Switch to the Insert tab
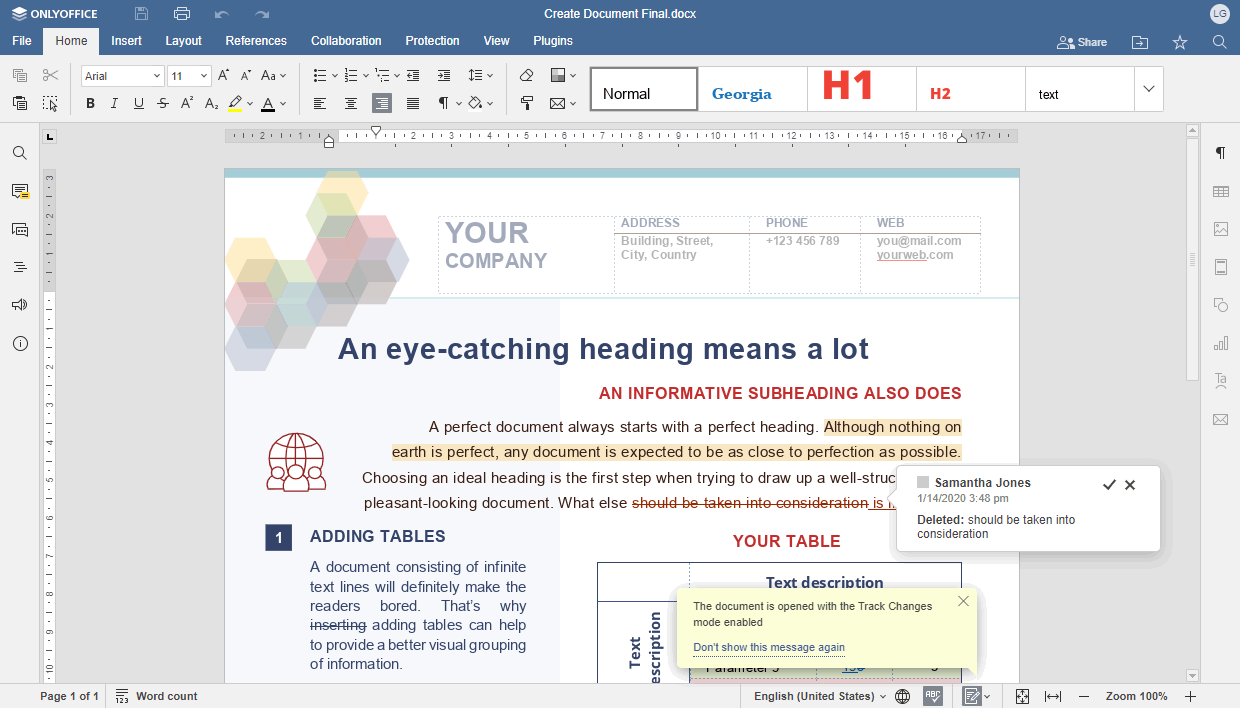 126,41
